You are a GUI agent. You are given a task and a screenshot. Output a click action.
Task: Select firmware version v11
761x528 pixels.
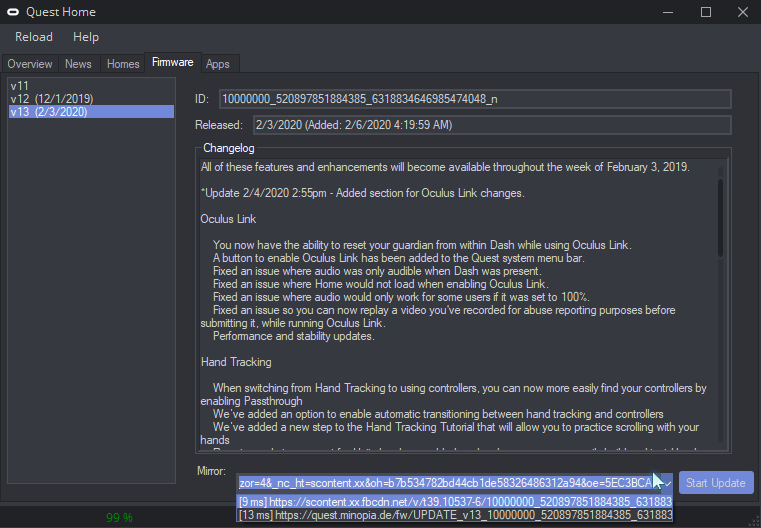(x=91, y=86)
